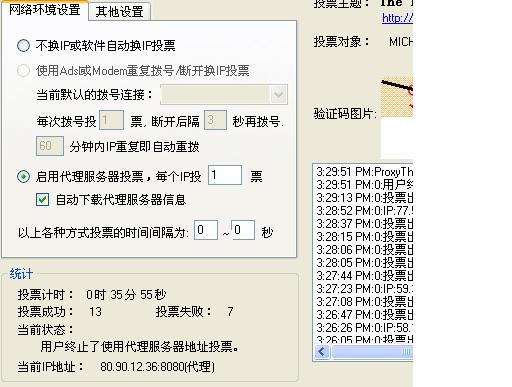Open the http:// vote topic link
The width and height of the screenshot is (512, 387).
click(397, 18)
